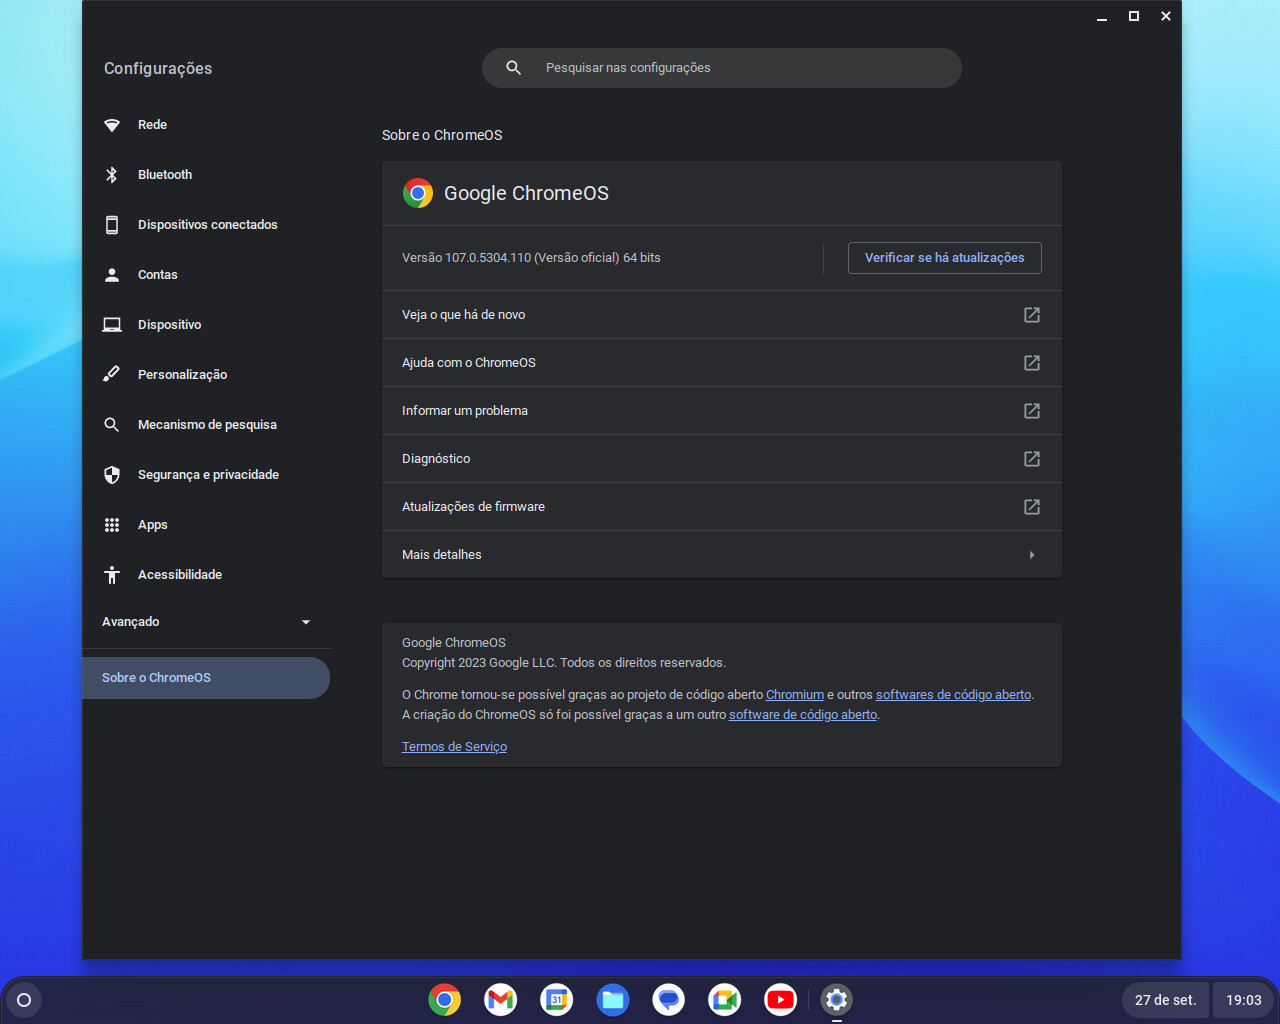1280x1024 pixels.
Task: Open the Dispositivo section label
Action: point(170,325)
